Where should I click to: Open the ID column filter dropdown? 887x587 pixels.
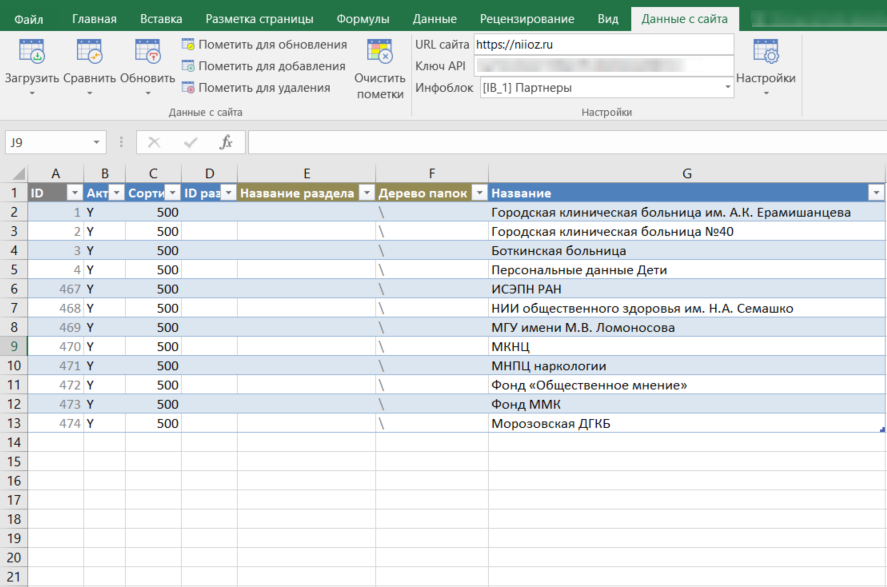(x=73, y=193)
